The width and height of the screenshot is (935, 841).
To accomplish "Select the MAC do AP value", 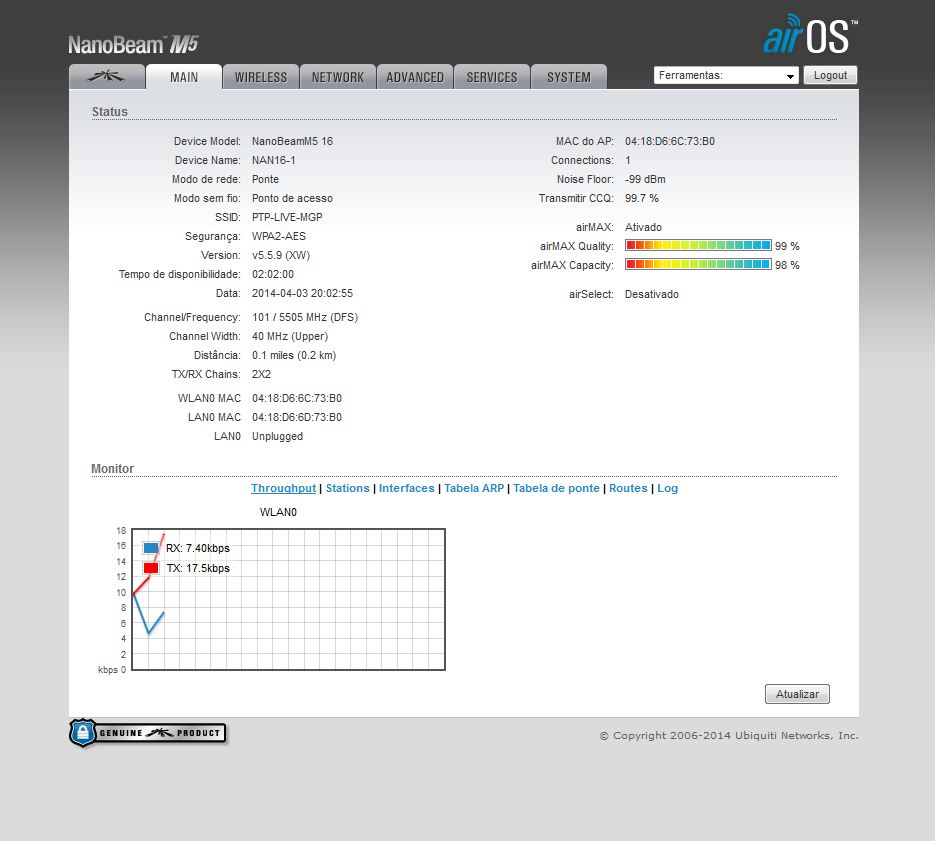I will pos(670,141).
